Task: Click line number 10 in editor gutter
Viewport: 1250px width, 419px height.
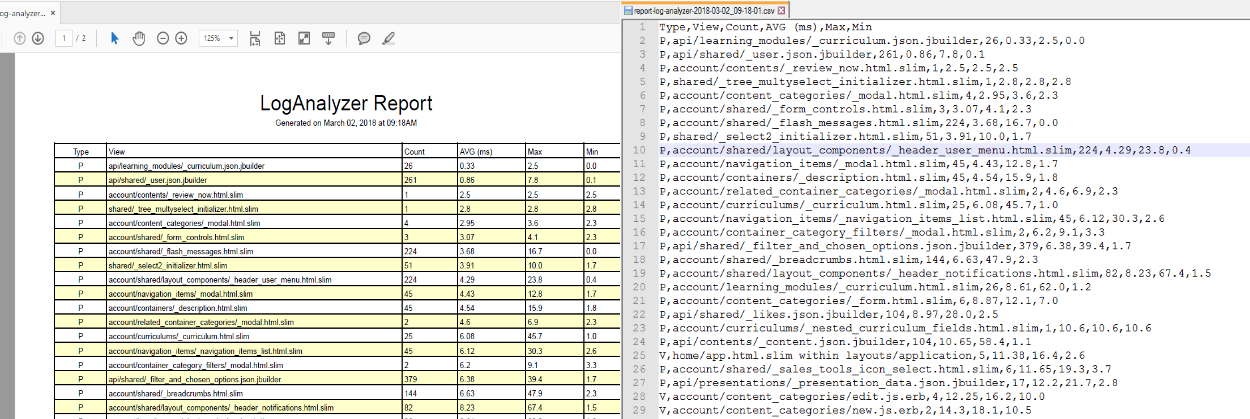Action: coord(639,150)
